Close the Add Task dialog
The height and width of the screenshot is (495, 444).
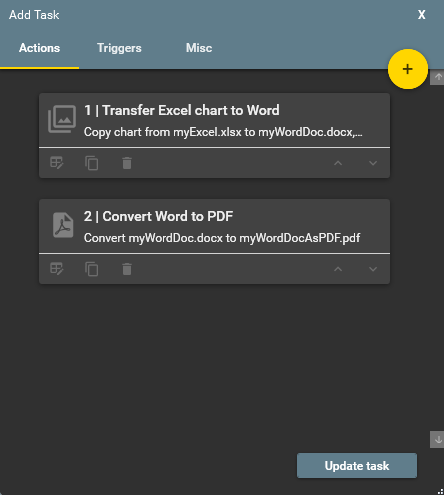tap(422, 15)
